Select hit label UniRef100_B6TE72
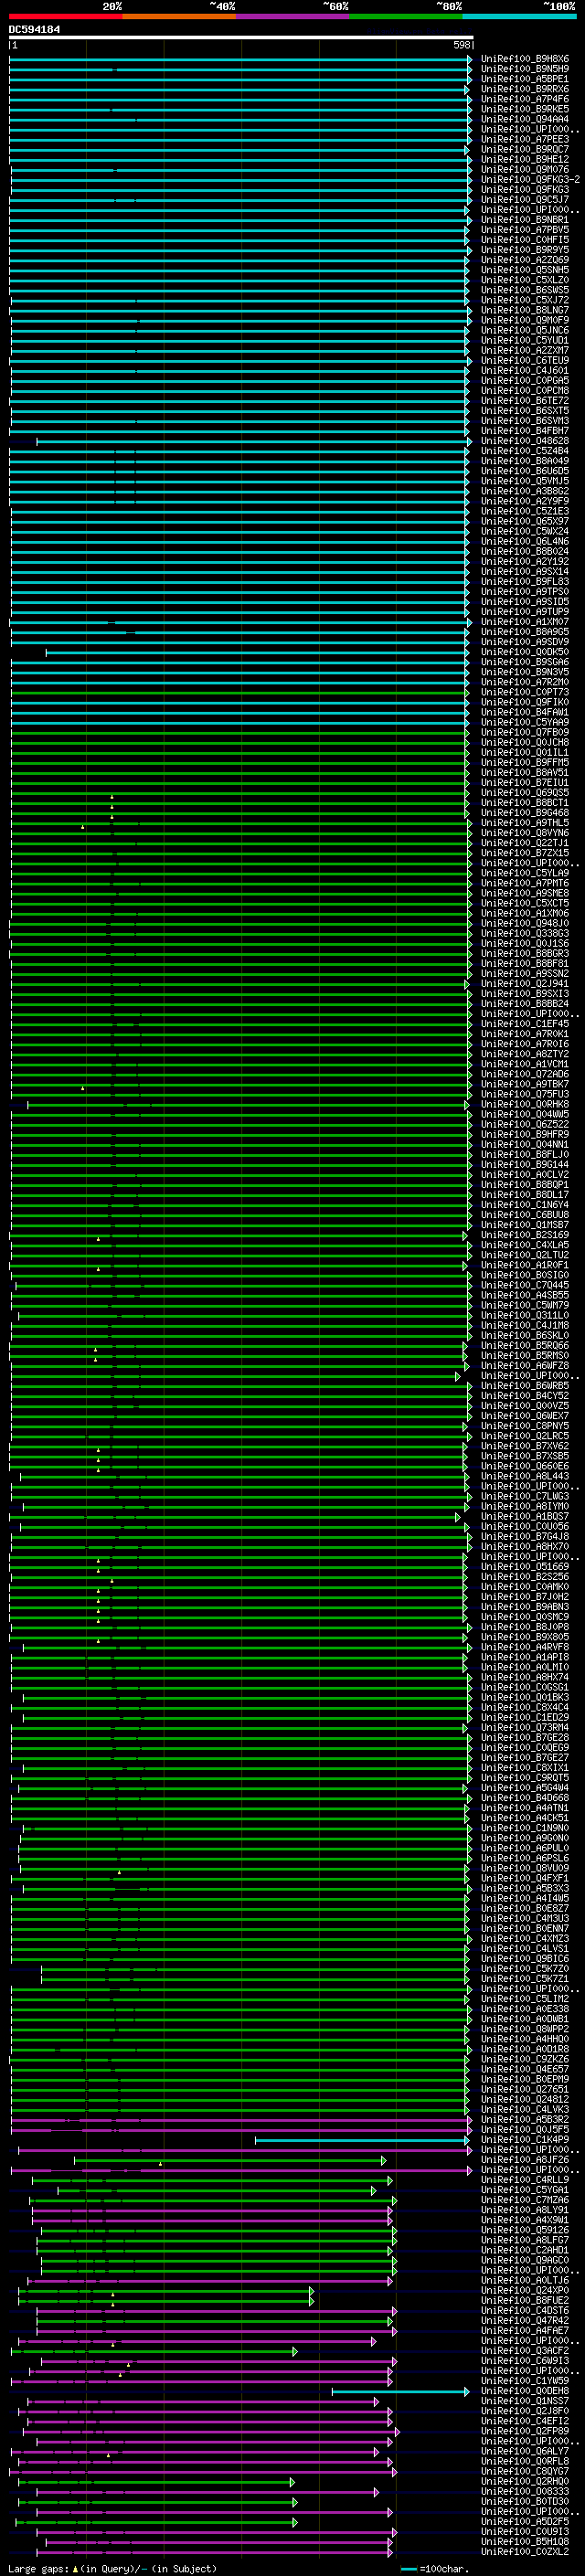The width and height of the screenshot is (585, 2576). pyautogui.click(x=525, y=401)
